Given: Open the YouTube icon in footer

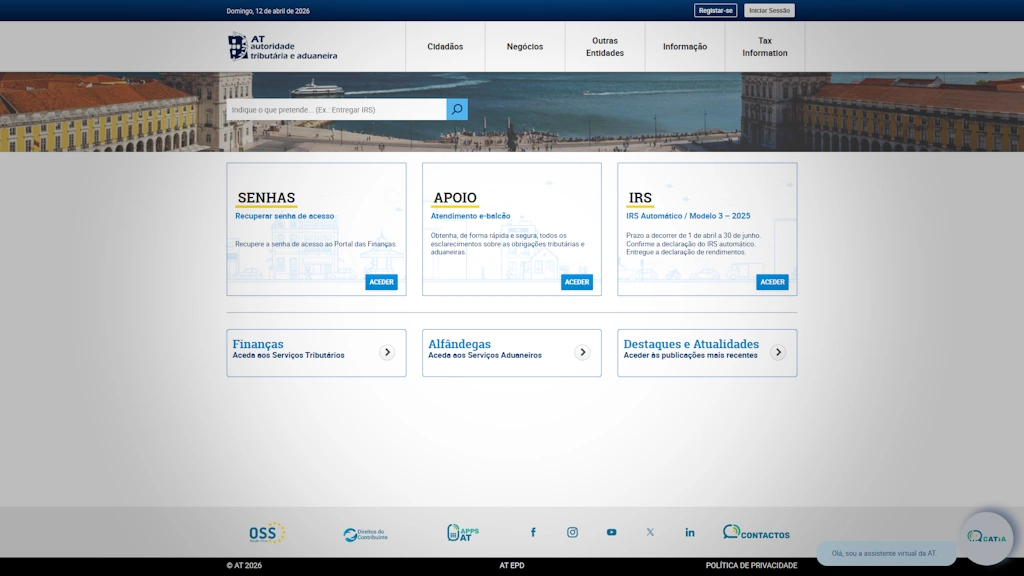Looking at the screenshot, I should [x=611, y=532].
